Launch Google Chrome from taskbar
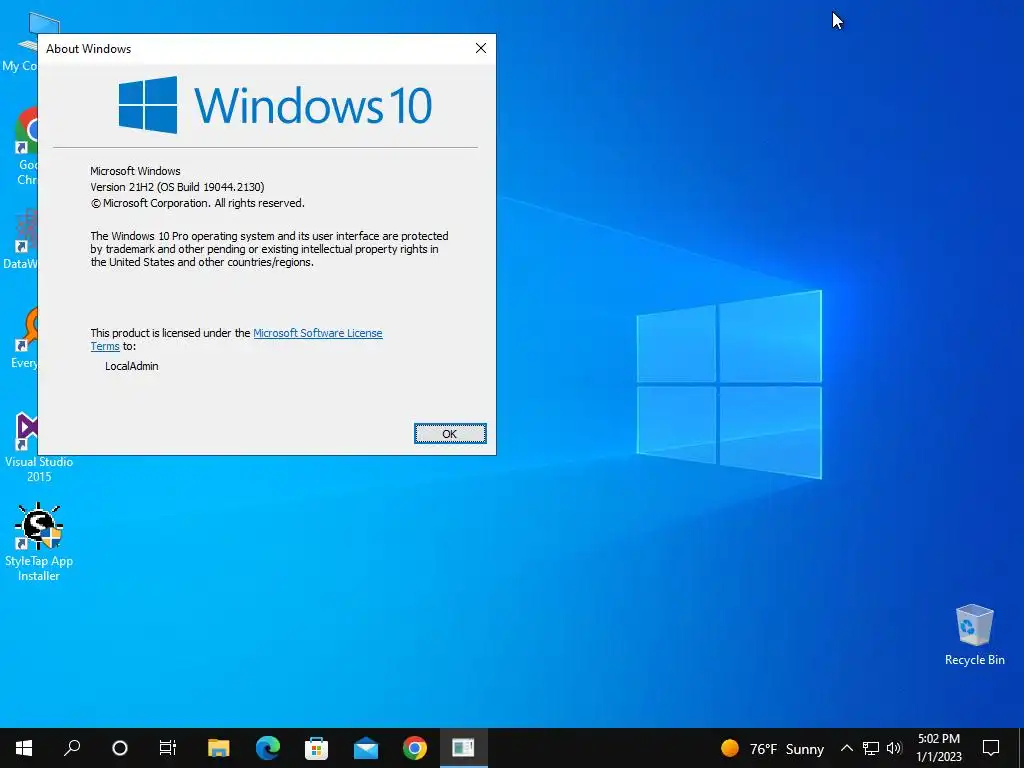Image resolution: width=1024 pixels, height=768 pixels. 415,748
